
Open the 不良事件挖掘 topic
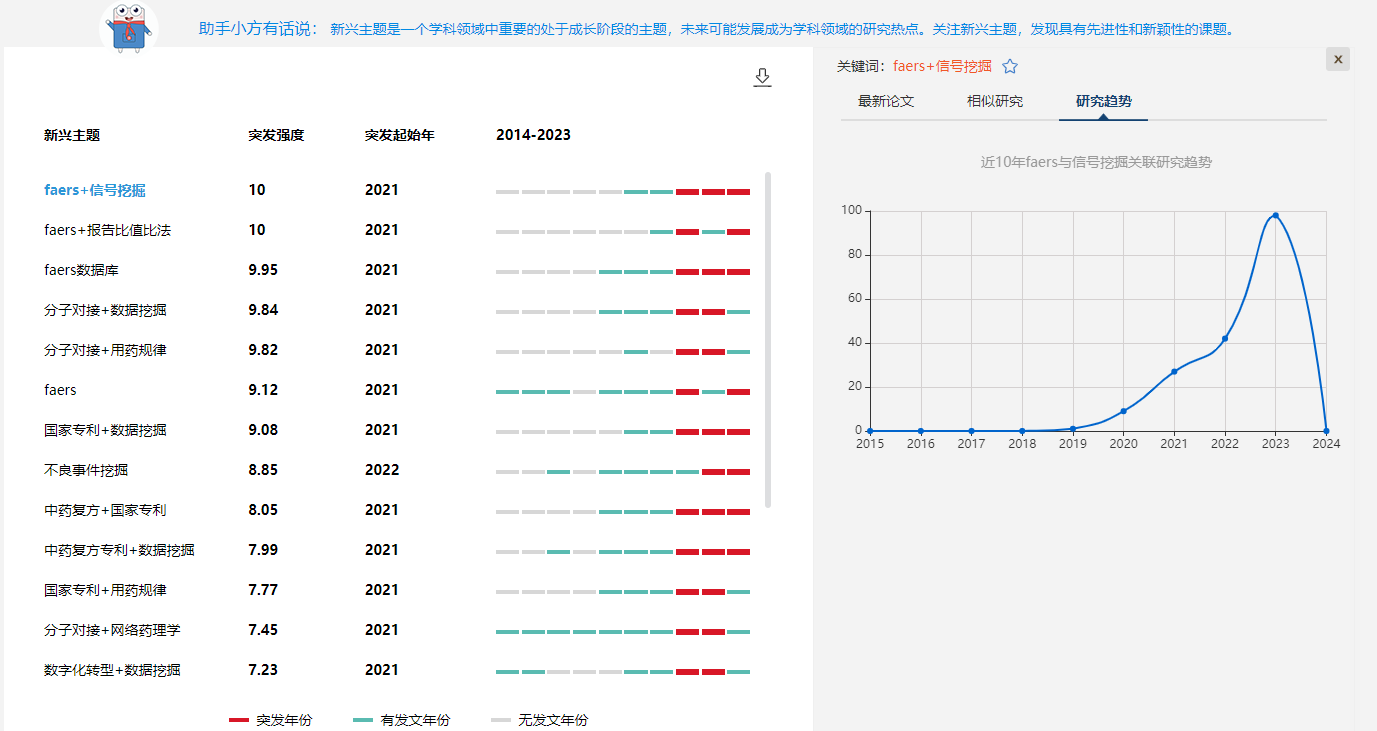click(86, 470)
